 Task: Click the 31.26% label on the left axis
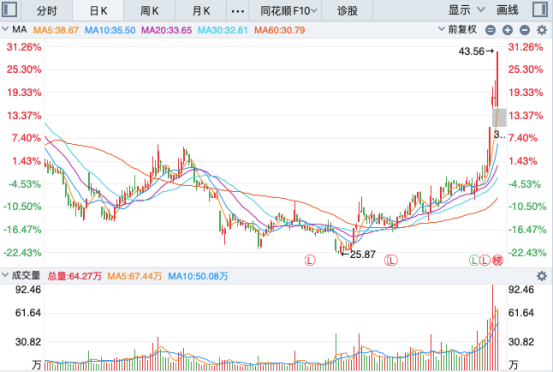coord(24,47)
